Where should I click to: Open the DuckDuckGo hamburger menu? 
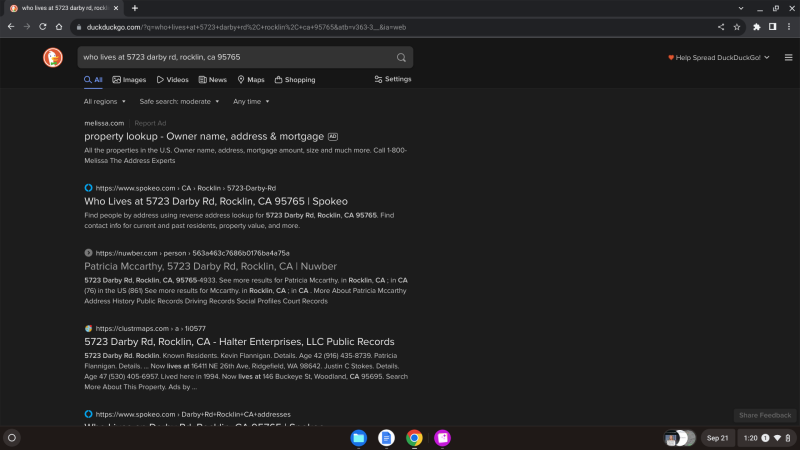click(788, 58)
